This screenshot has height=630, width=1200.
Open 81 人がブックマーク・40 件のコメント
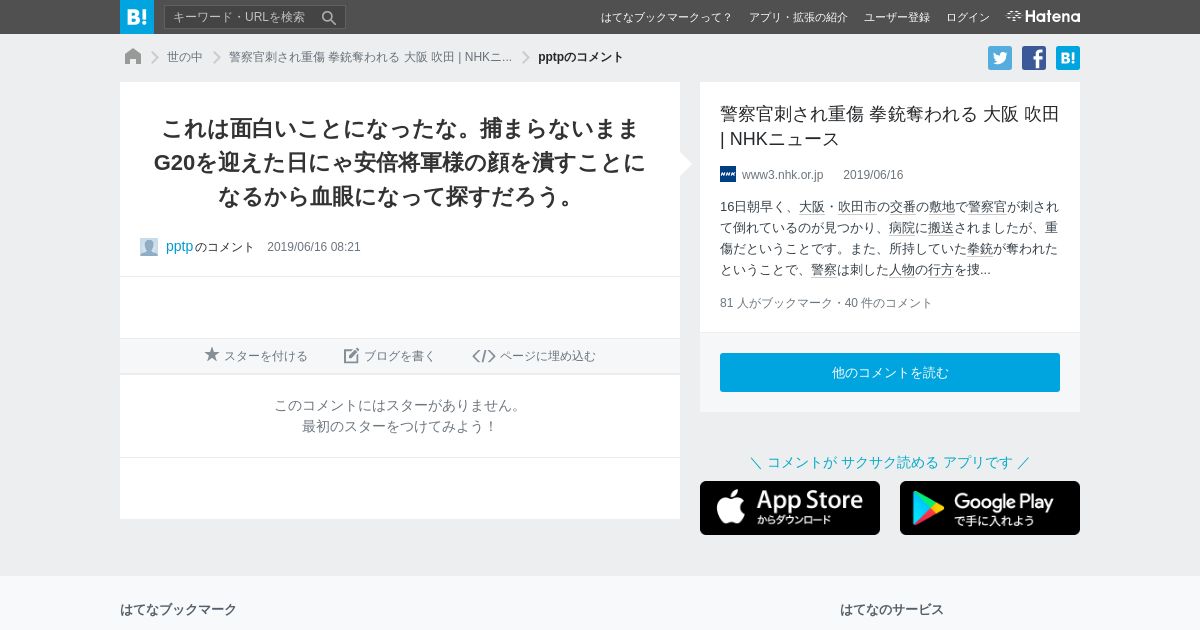pos(826,303)
